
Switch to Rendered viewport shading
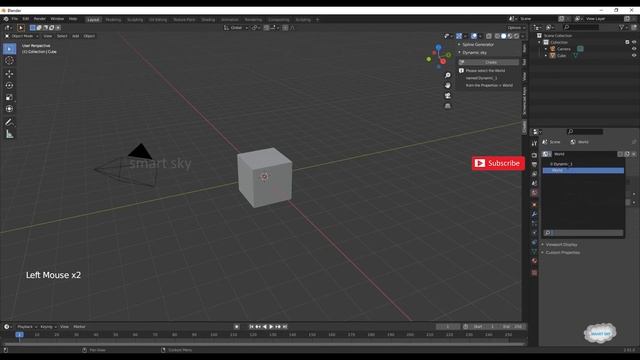pos(516,36)
